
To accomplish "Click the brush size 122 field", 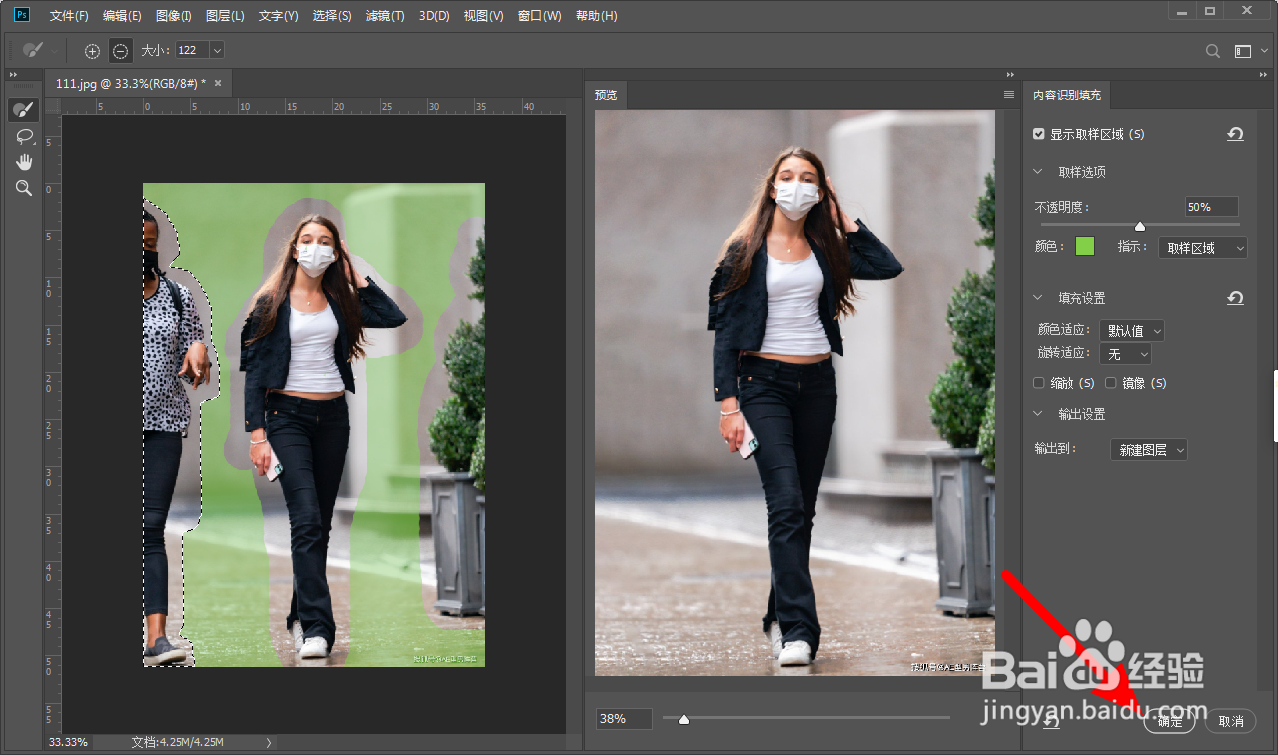I will [191, 50].
